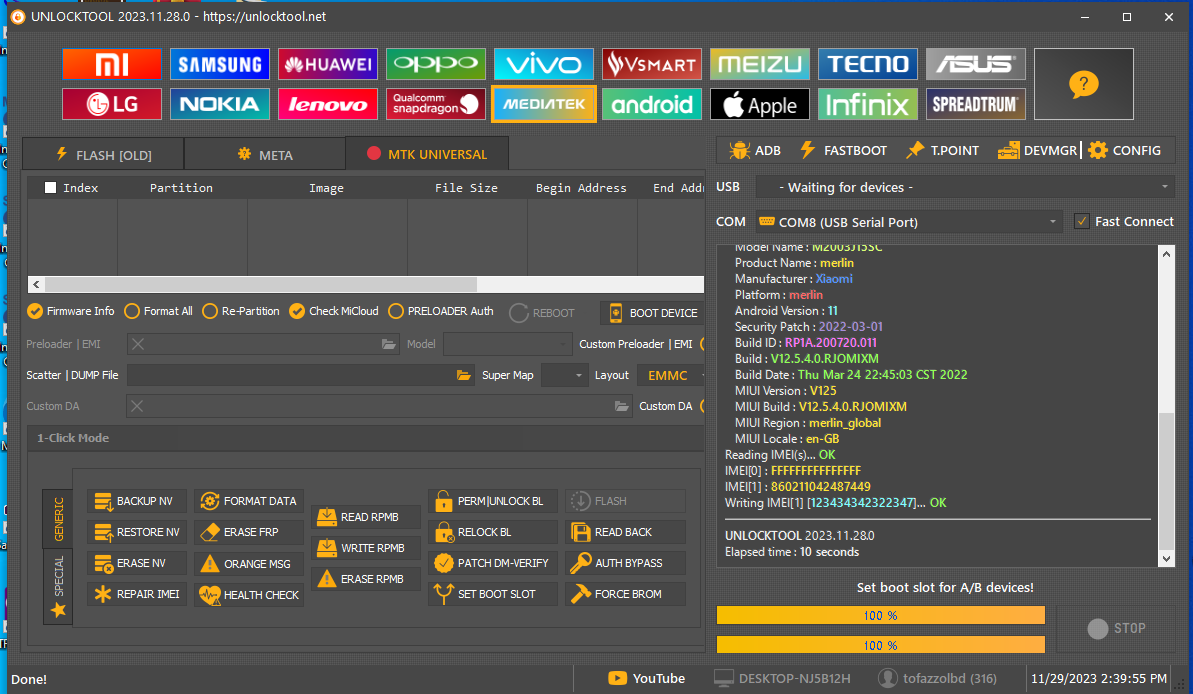This screenshot has height=694, width=1193.
Task: Click the scatter file browse folder icon
Action: 464,375
